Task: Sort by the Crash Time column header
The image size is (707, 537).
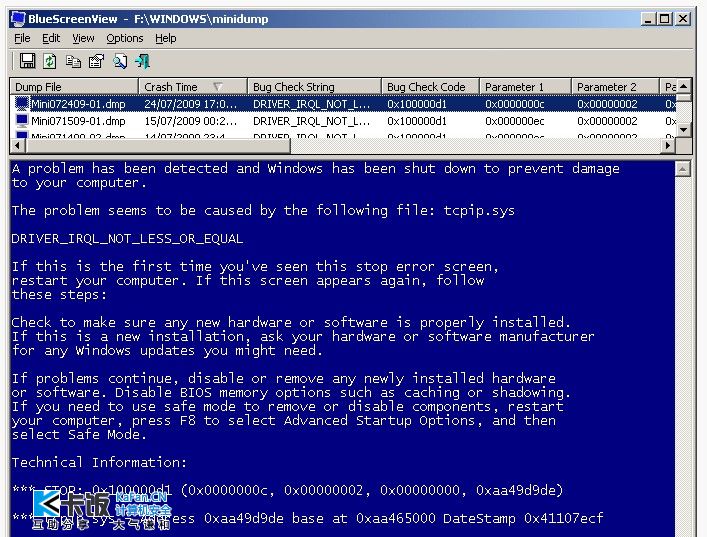Action: [x=193, y=87]
